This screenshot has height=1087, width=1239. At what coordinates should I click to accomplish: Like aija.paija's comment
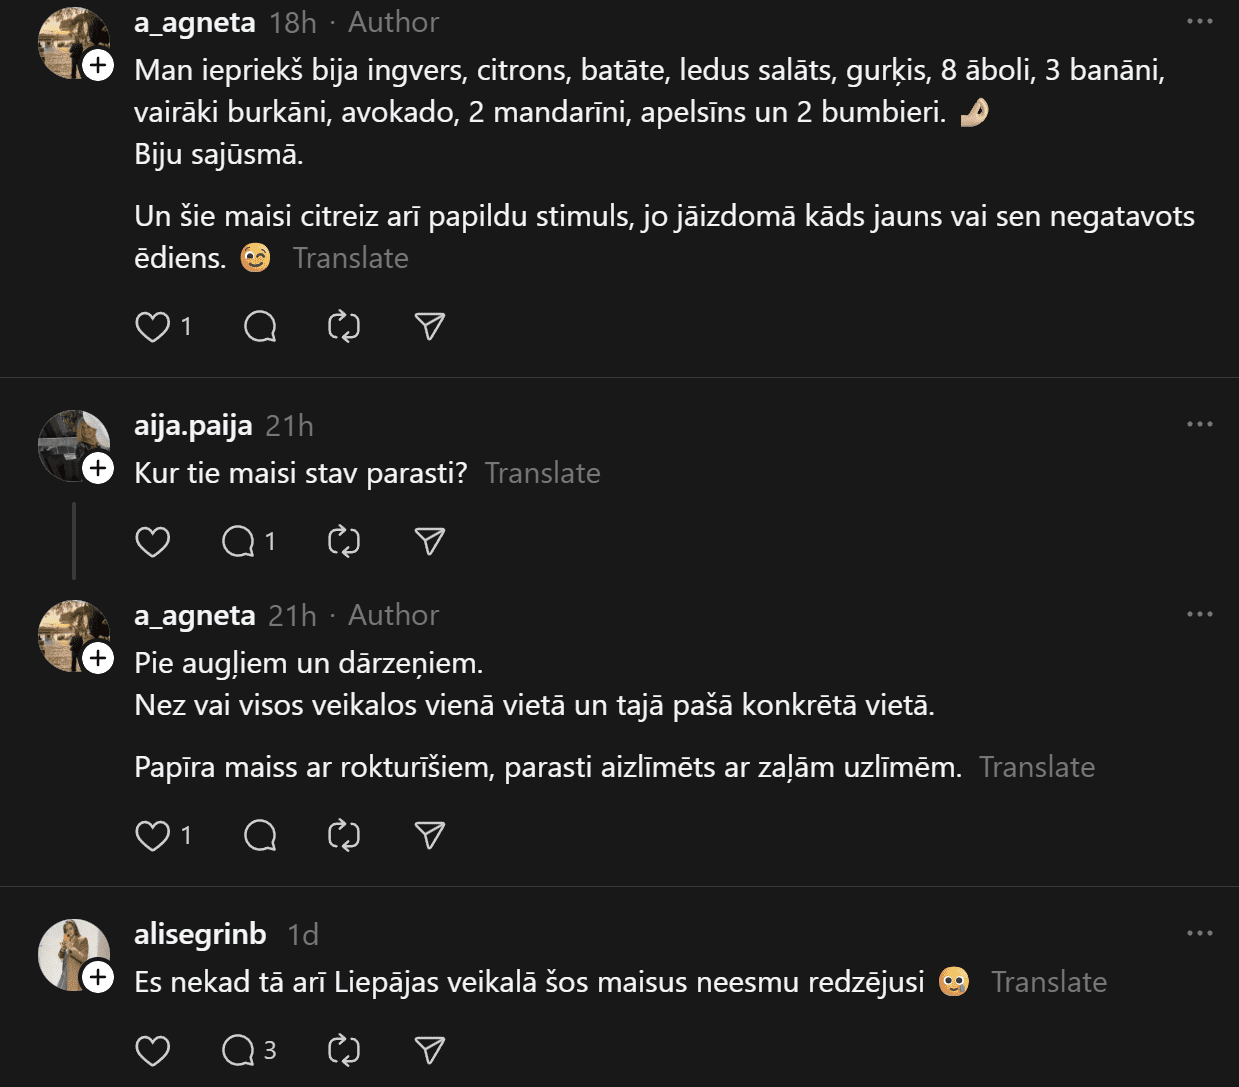click(x=153, y=542)
